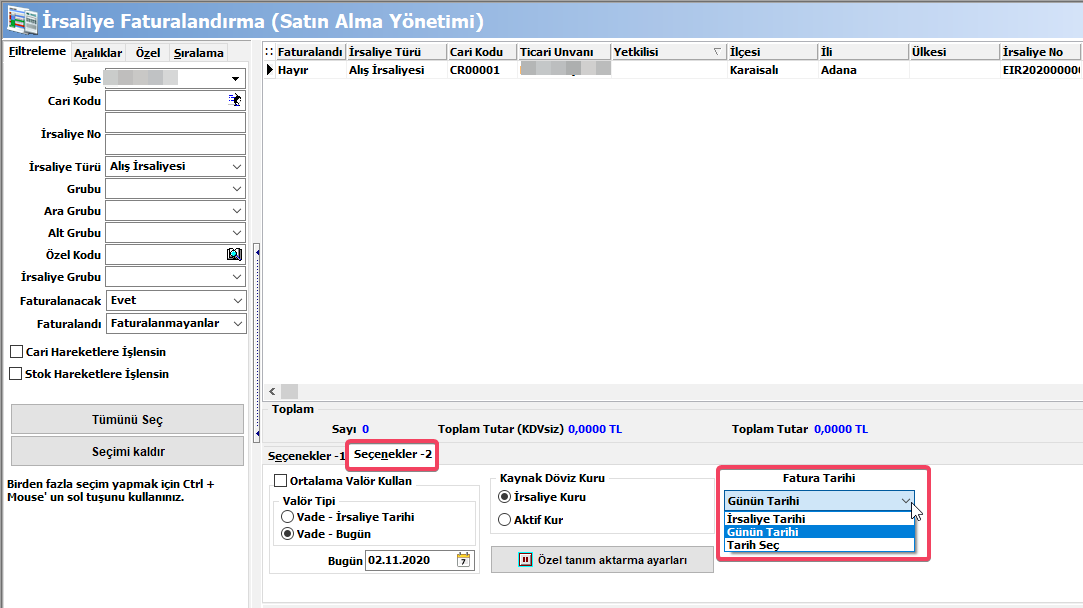Click the Ülkesi column header

coord(955,52)
